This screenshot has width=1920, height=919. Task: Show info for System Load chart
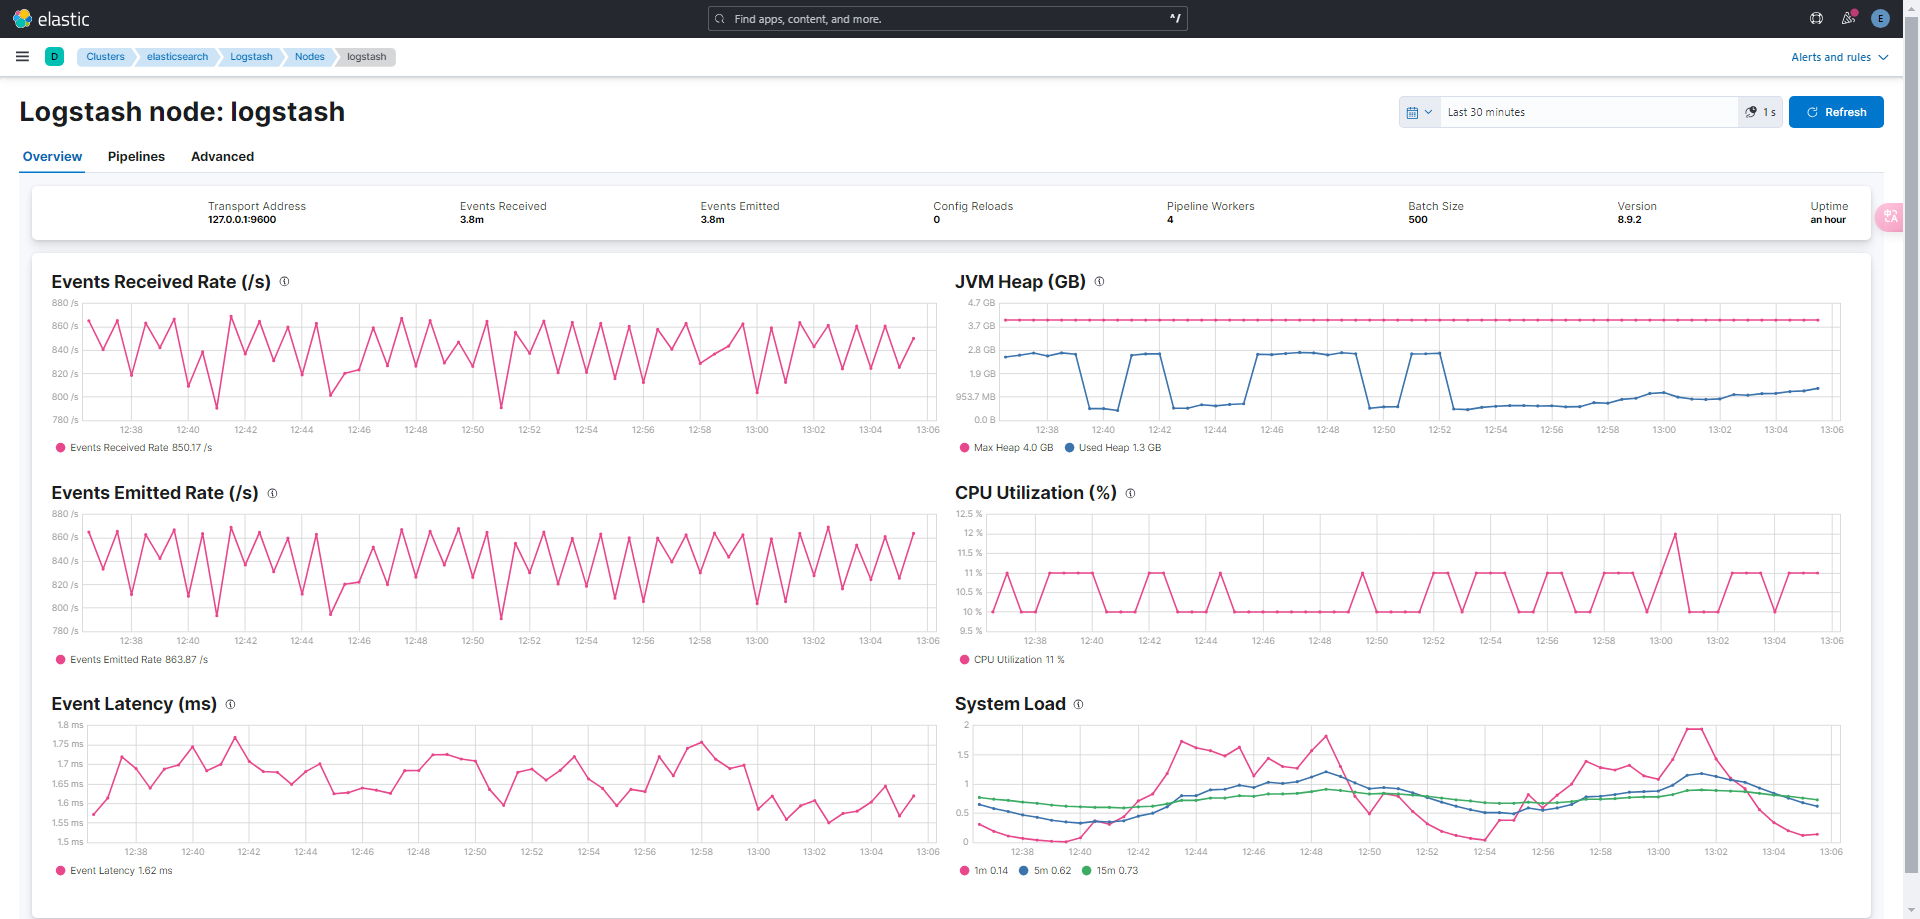tap(1078, 704)
